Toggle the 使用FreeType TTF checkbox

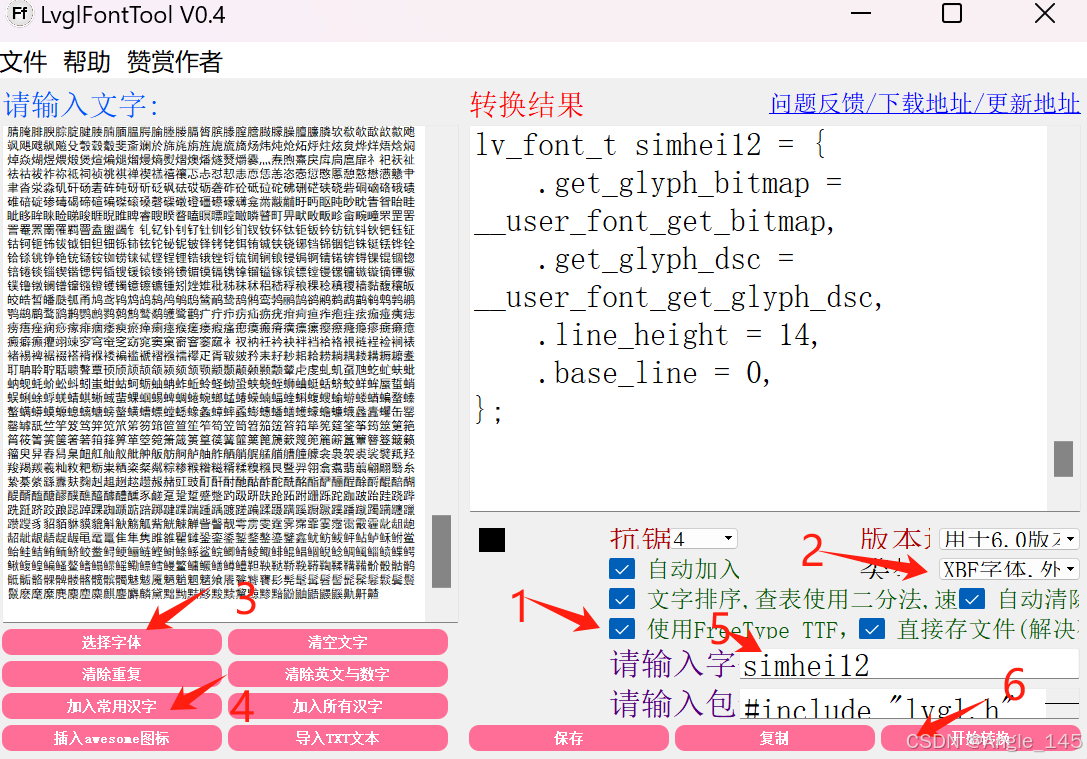point(622,629)
